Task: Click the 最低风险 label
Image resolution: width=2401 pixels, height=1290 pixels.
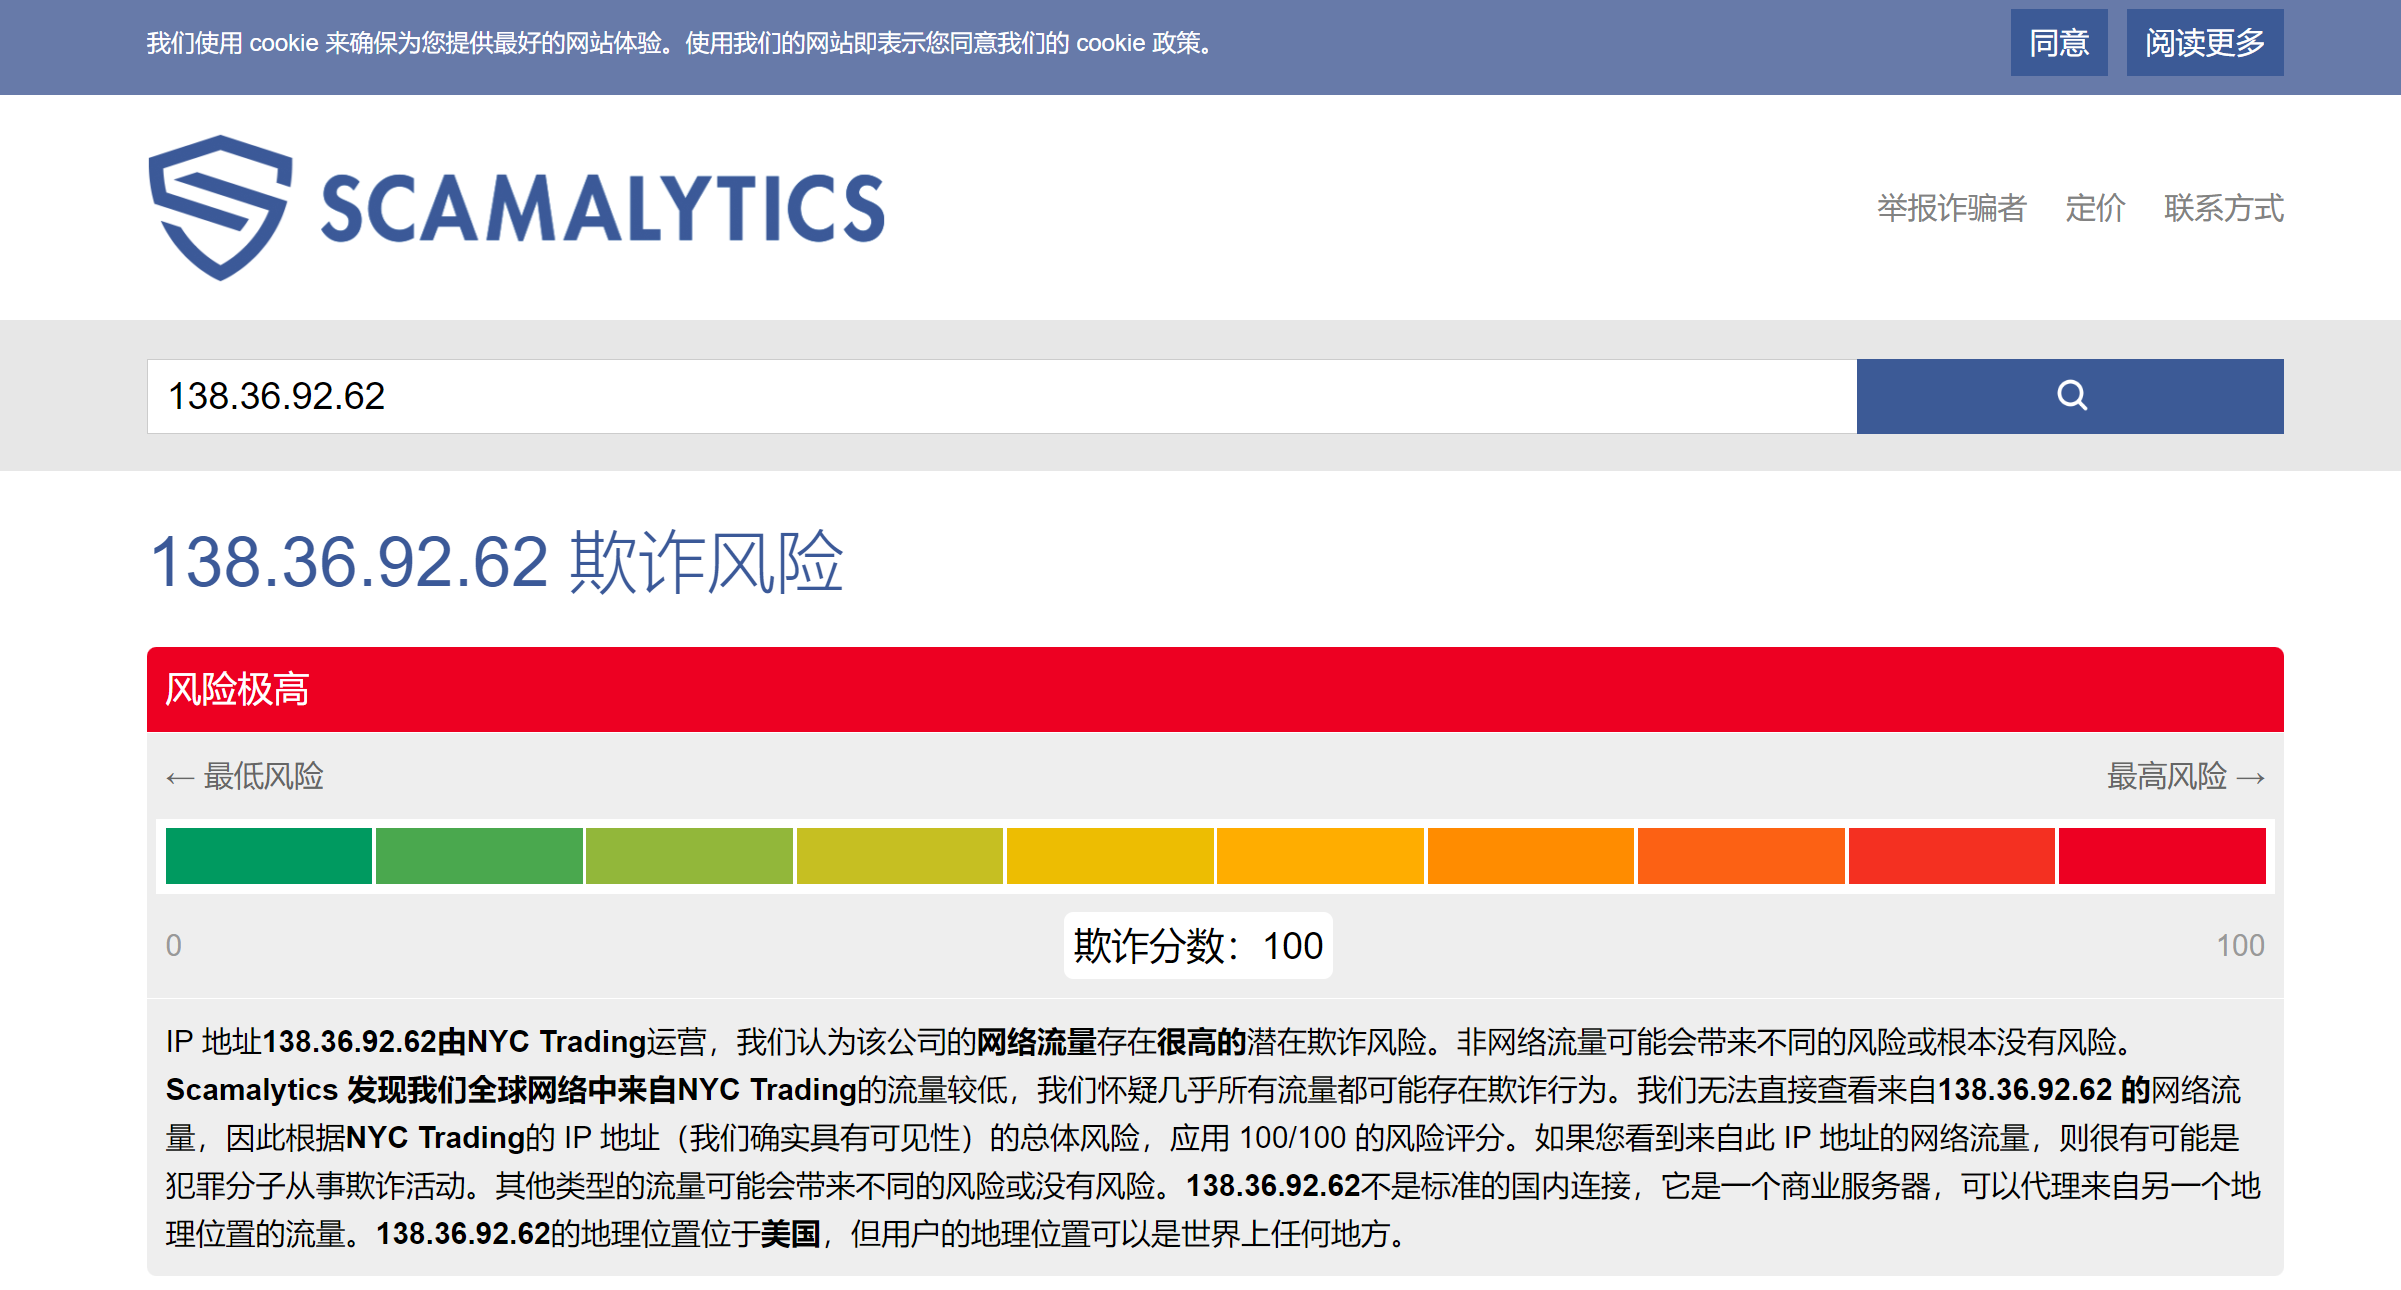Action: [245, 777]
